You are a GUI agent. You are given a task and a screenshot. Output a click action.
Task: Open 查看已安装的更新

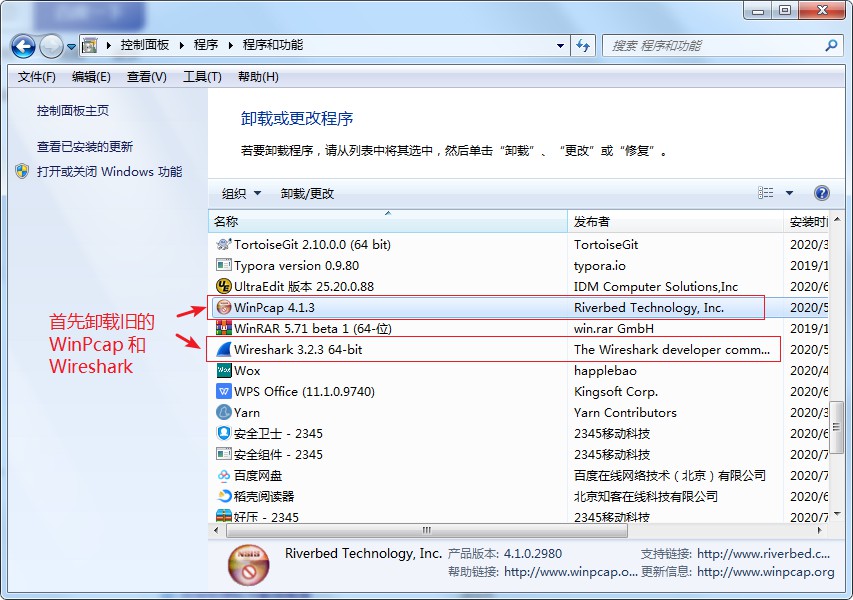84,146
